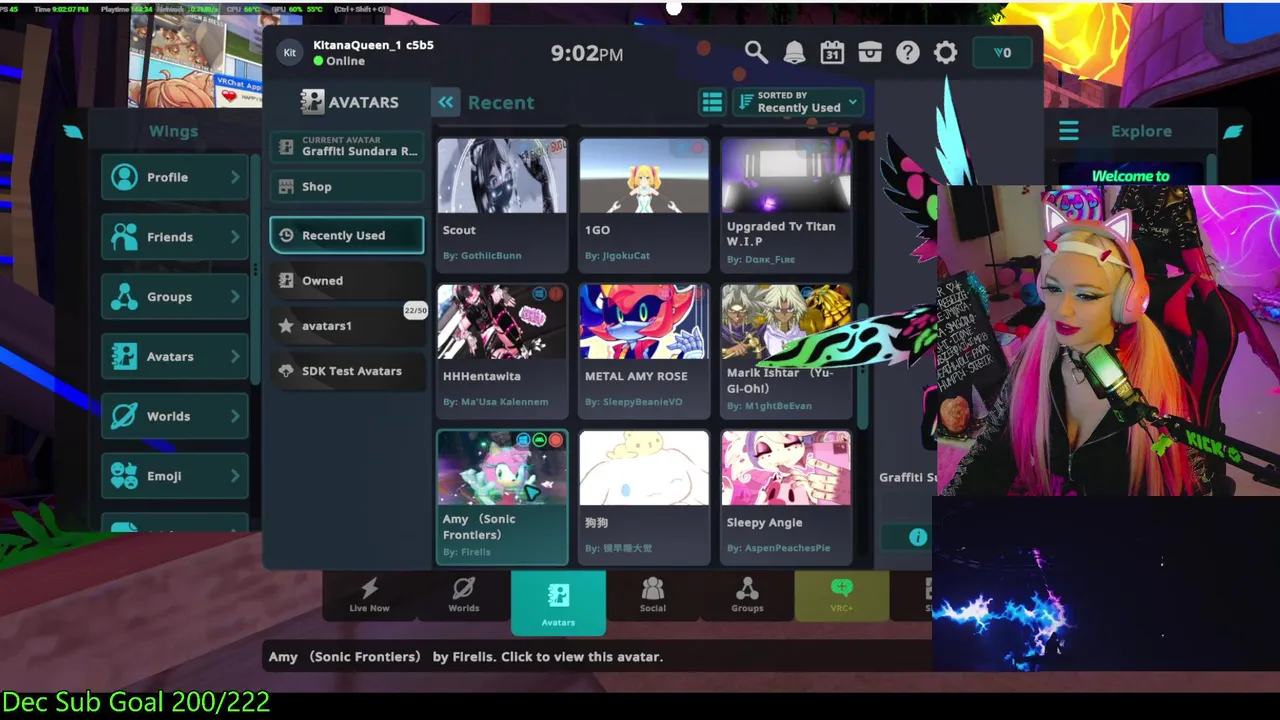The width and height of the screenshot is (1280, 720).
Task: Select the Recently Used category
Action: 347,235
